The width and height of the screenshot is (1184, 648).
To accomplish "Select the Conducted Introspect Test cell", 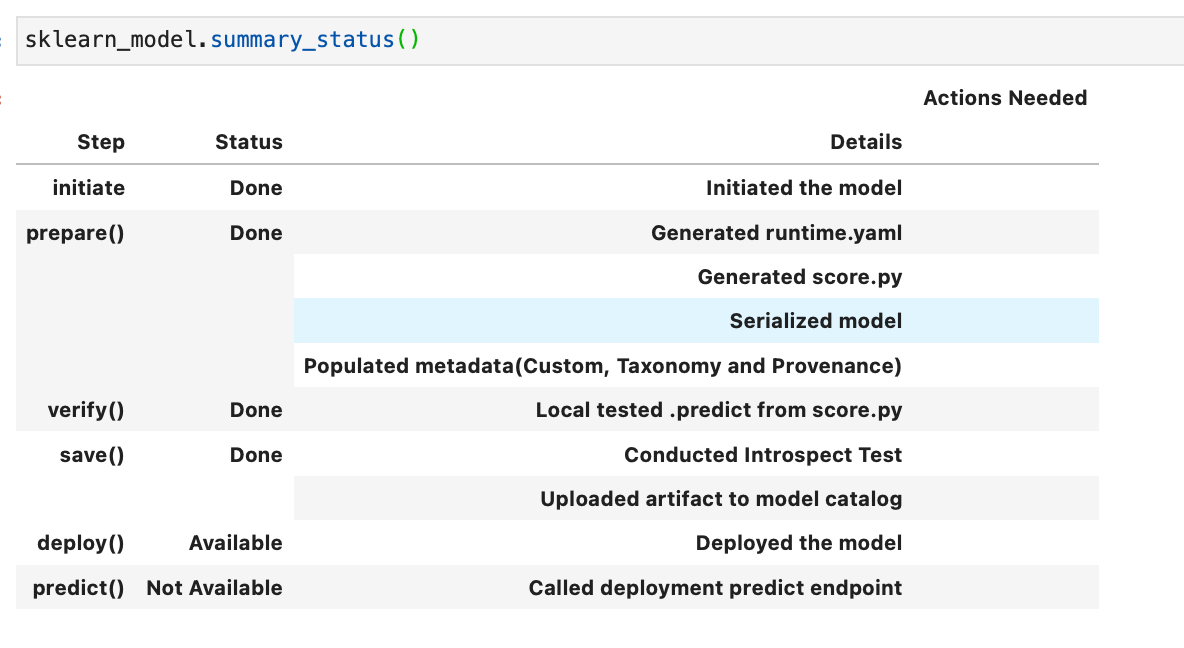I will (762, 455).
